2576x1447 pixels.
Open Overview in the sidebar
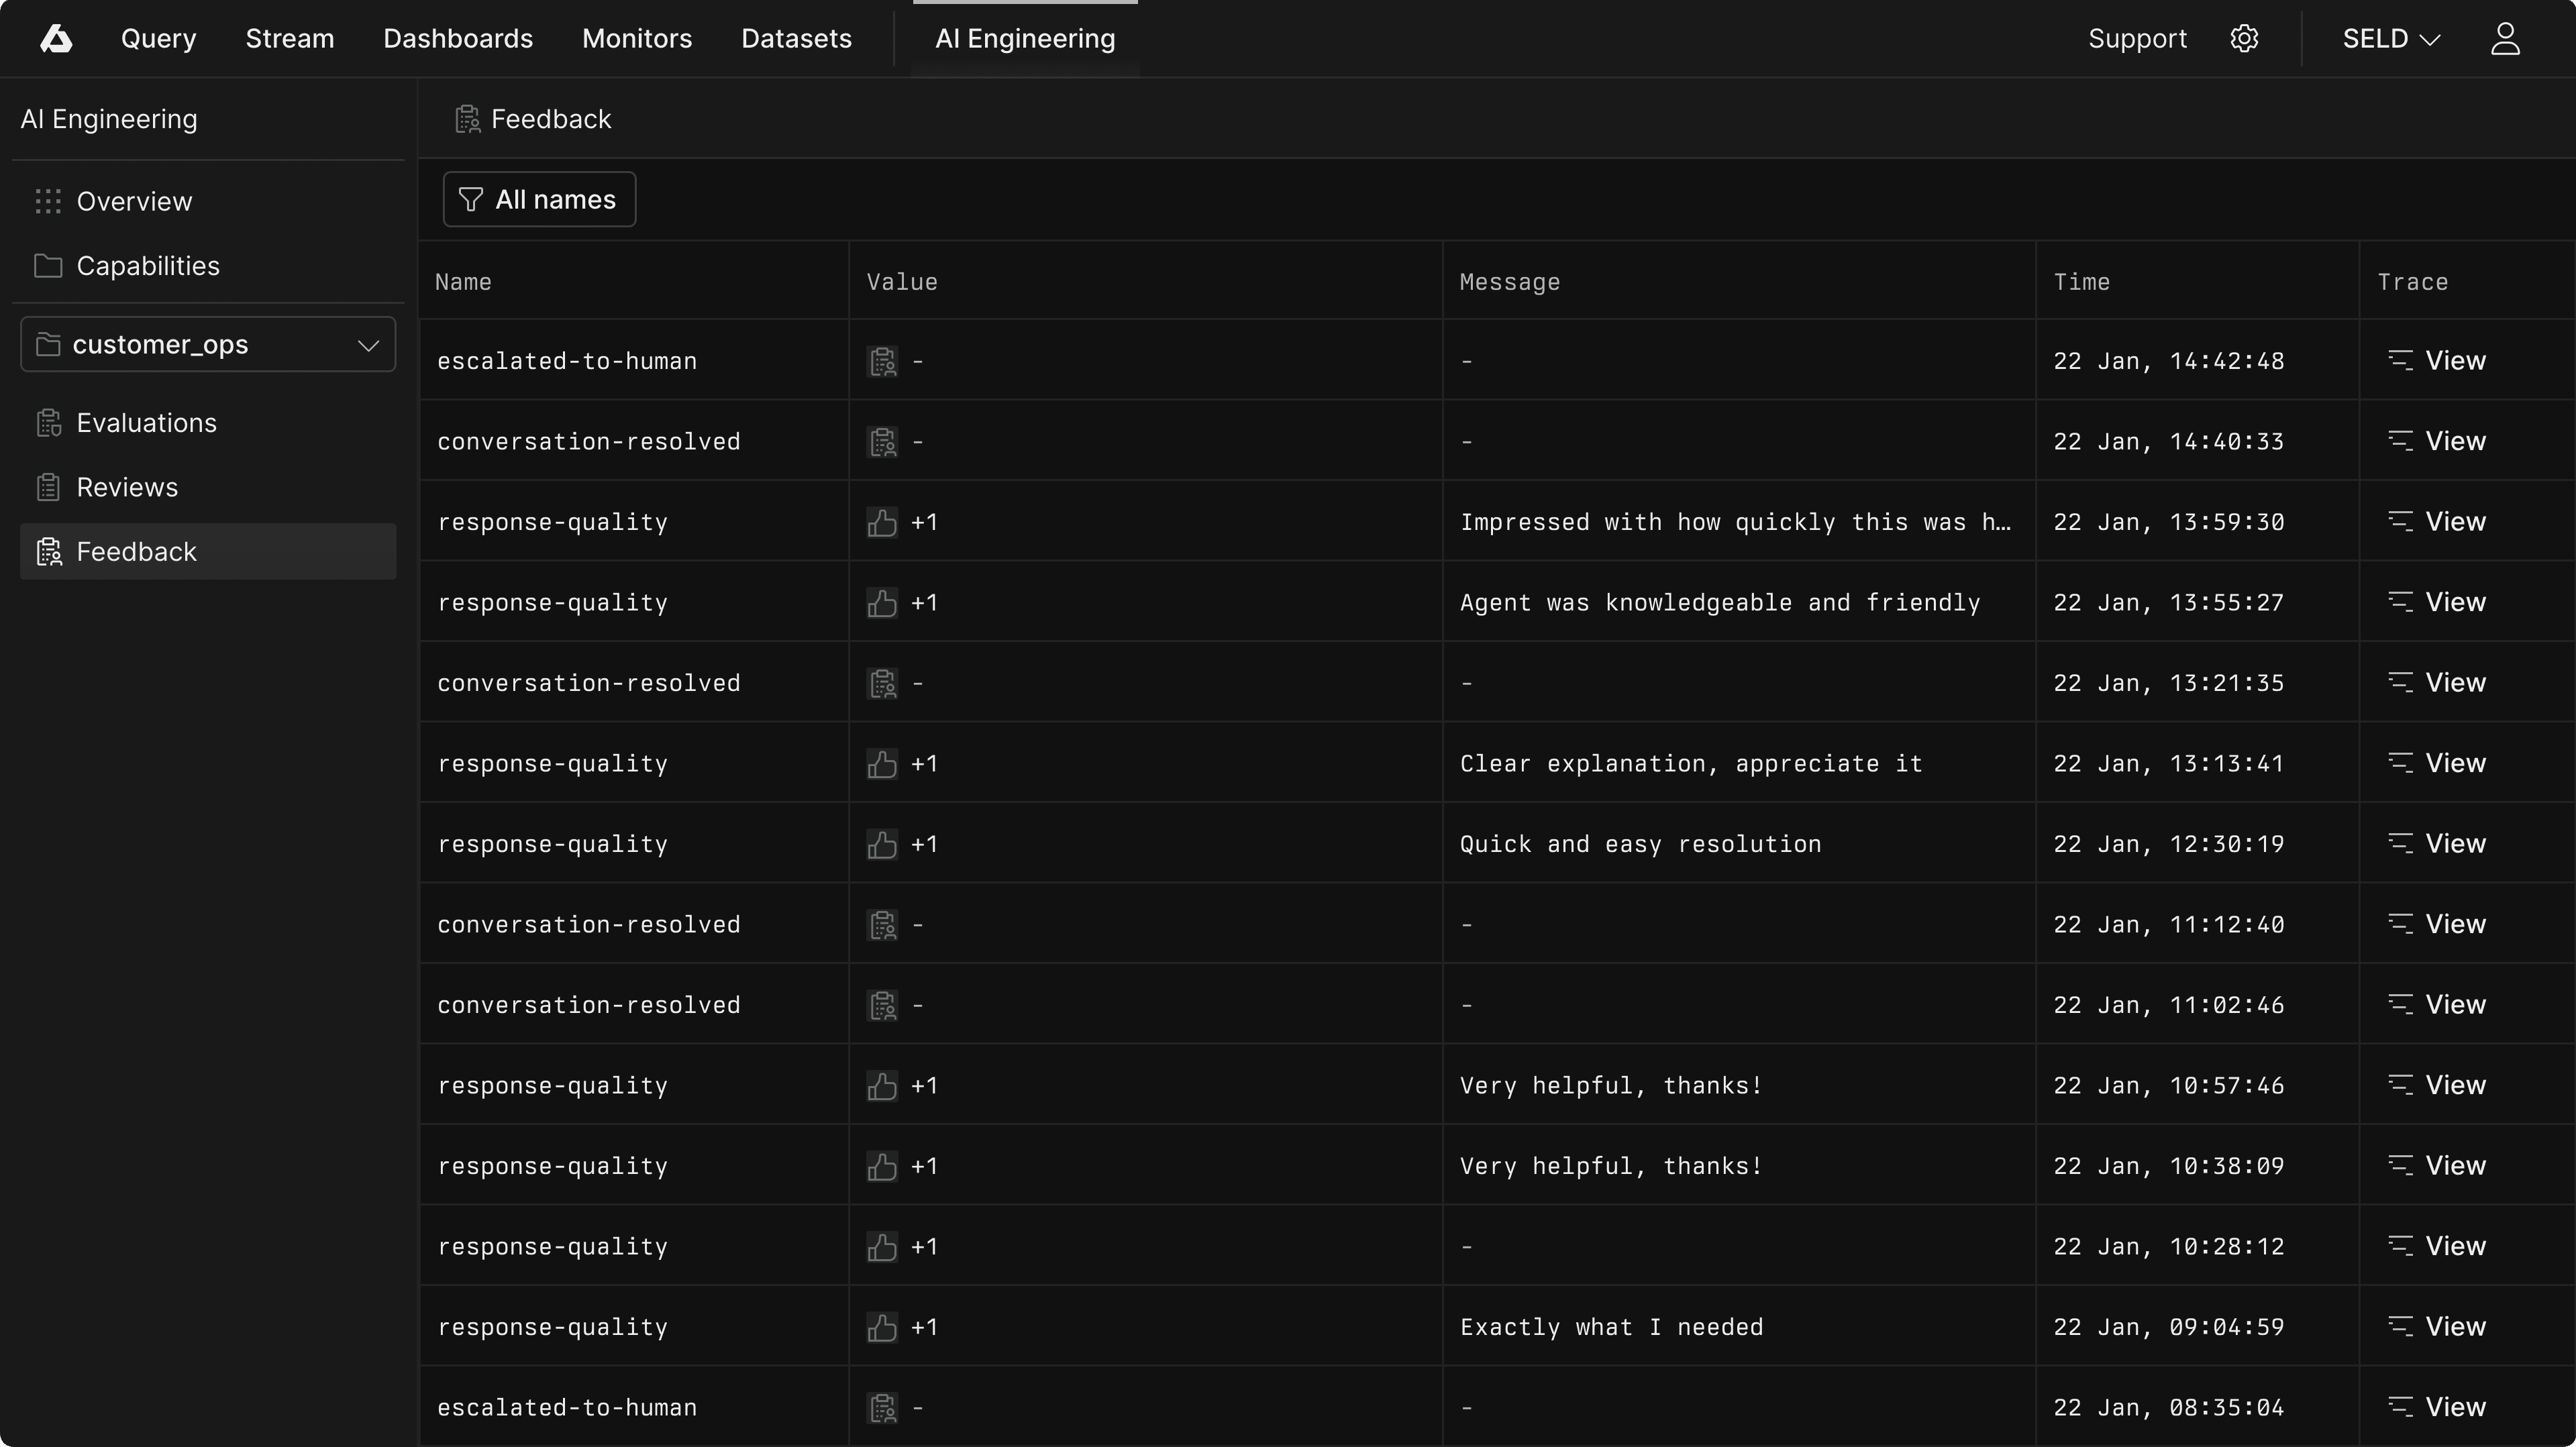click(x=208, y=201)
